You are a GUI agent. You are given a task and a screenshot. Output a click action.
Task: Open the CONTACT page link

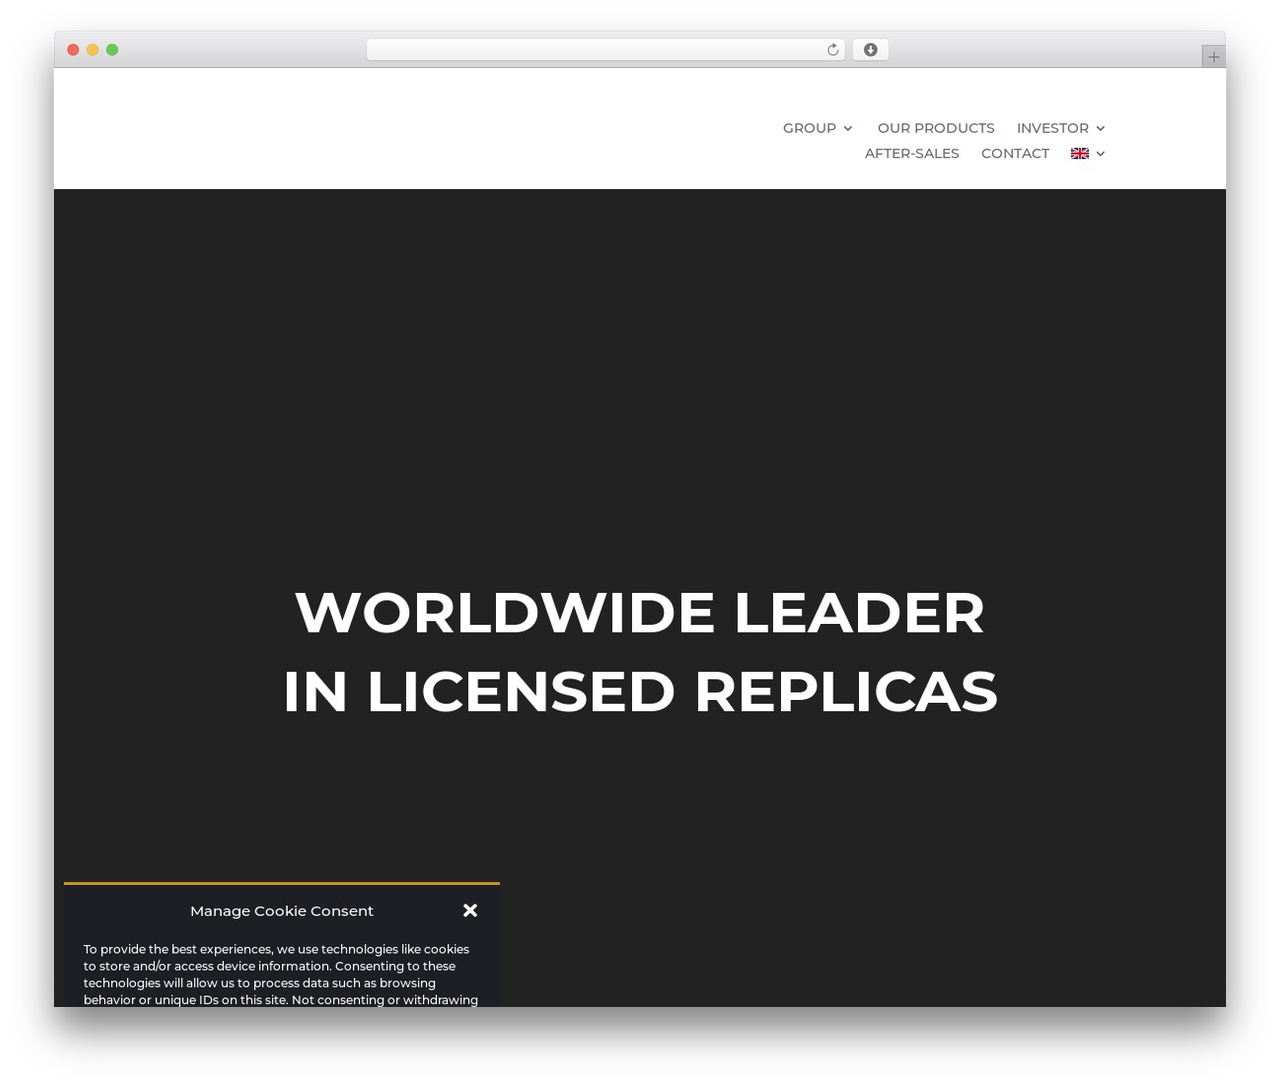pos(1015,153)
